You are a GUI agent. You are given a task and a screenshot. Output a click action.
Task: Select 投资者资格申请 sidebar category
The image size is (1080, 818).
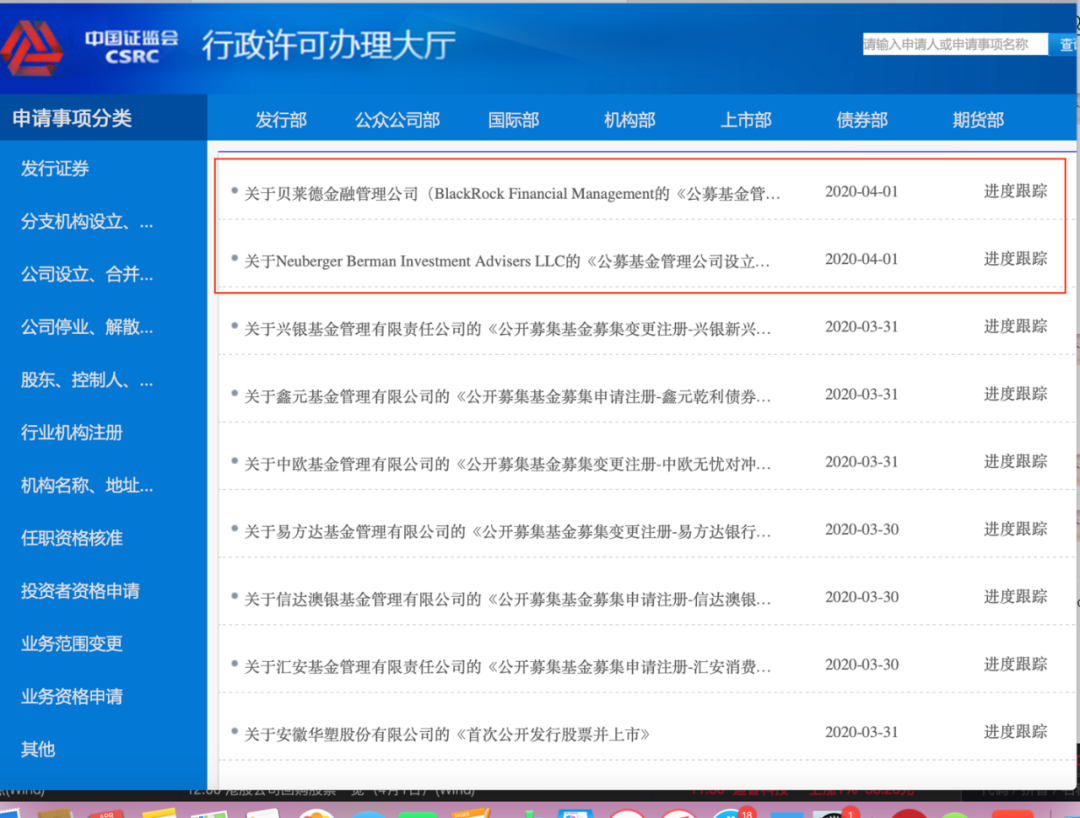tap(80, 591)
